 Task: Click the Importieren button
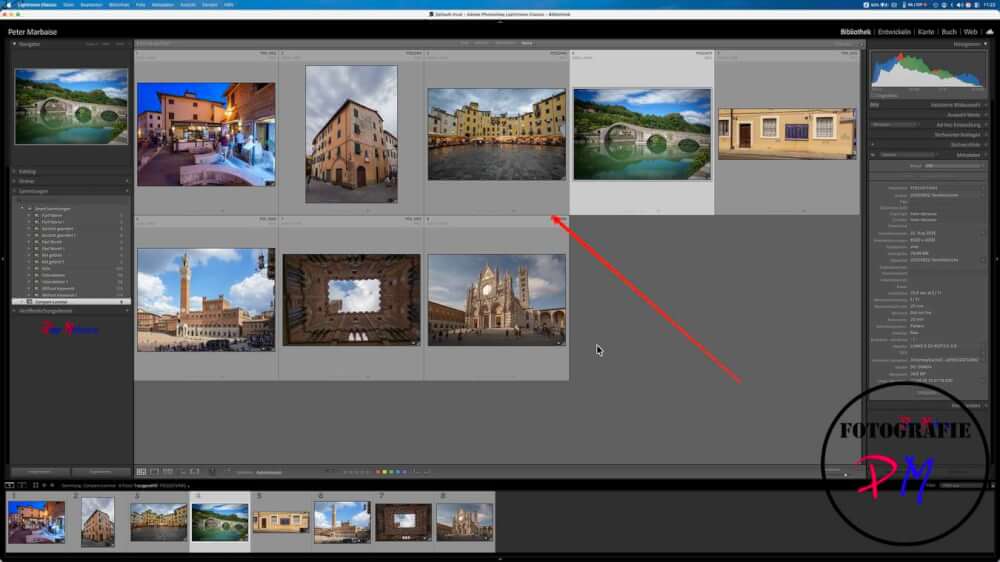click(x=39, y=472)
